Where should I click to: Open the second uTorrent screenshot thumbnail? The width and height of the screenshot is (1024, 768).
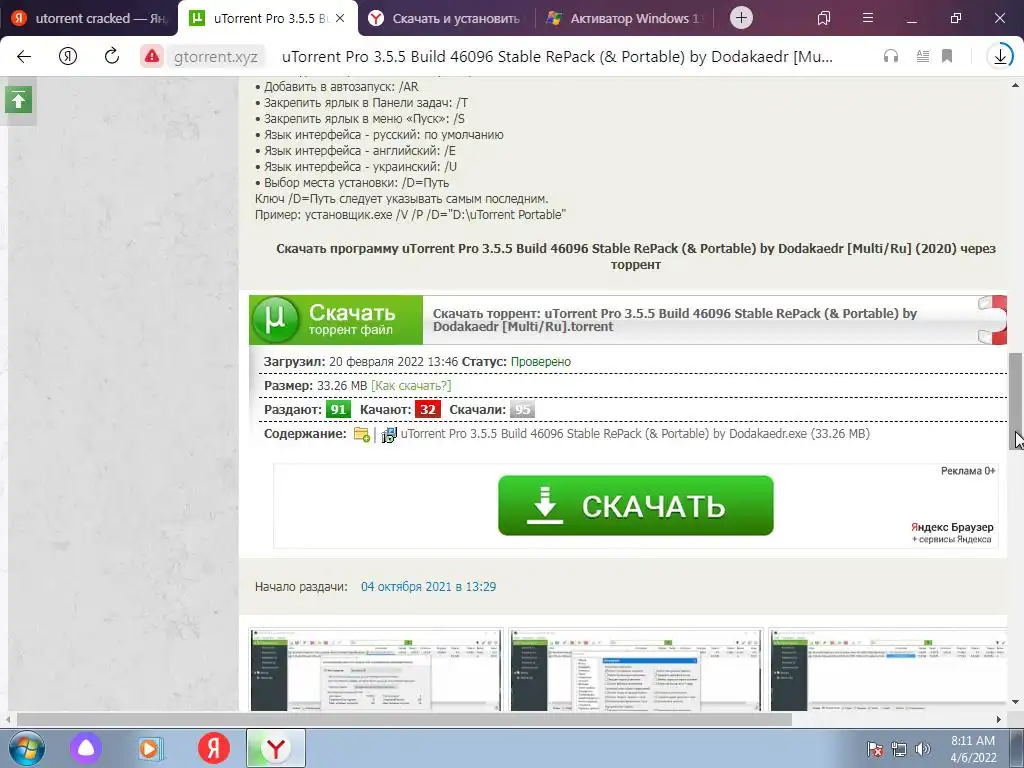point(635,669)
